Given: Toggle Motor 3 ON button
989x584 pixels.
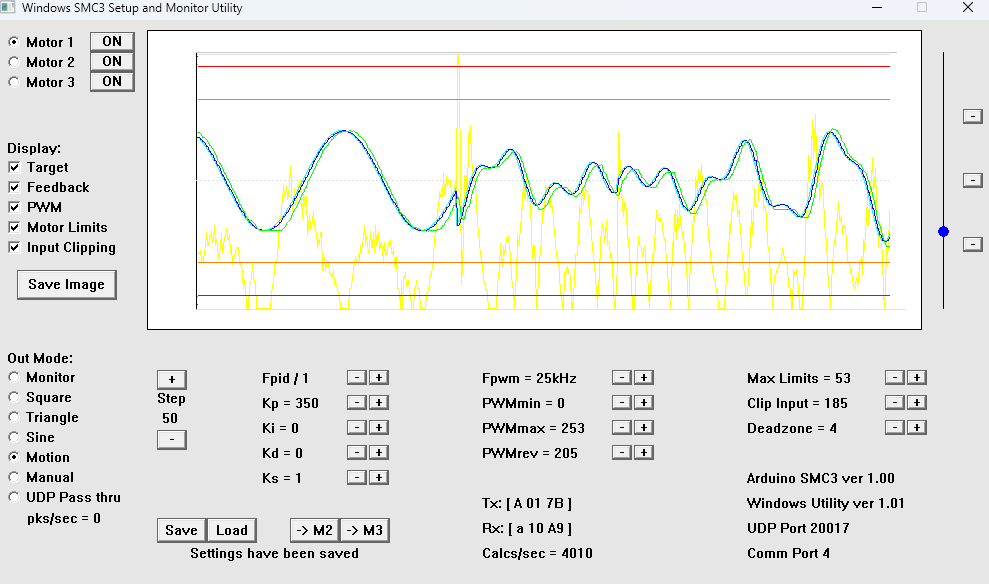Looking at the screenshot, I should [112, 82].
